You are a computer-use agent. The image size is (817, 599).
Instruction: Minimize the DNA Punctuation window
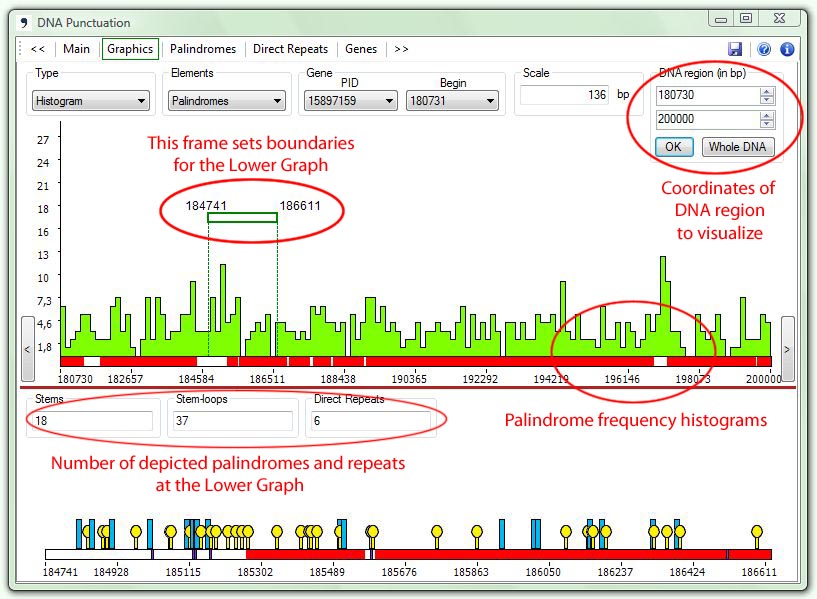[721, 19]
